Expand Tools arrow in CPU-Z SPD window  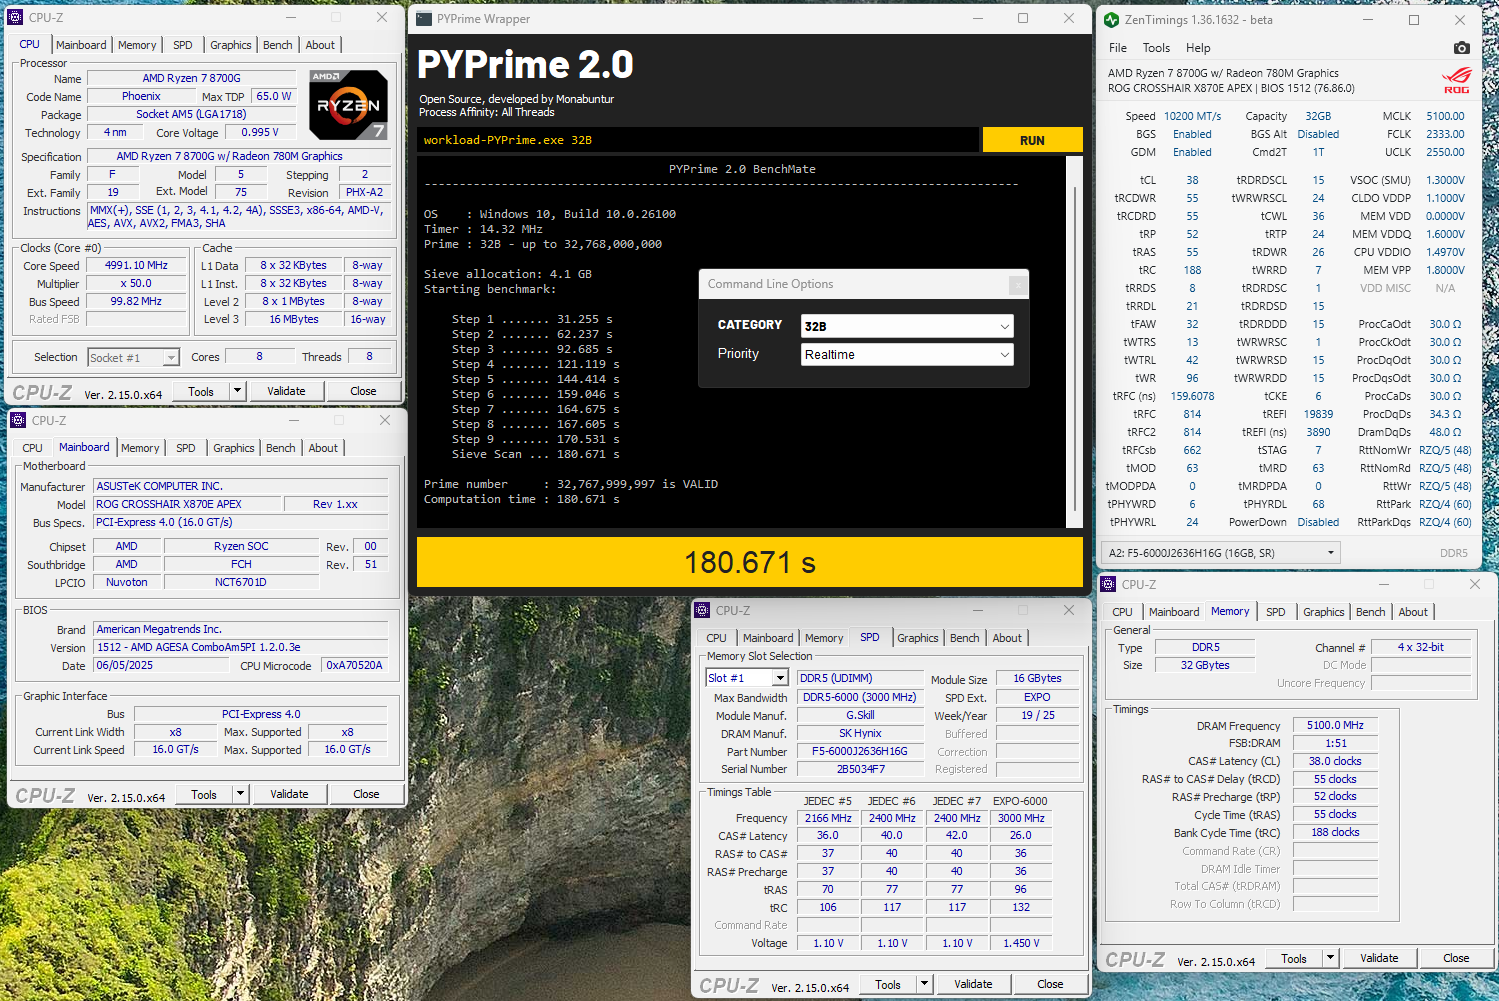pos(925,984)
